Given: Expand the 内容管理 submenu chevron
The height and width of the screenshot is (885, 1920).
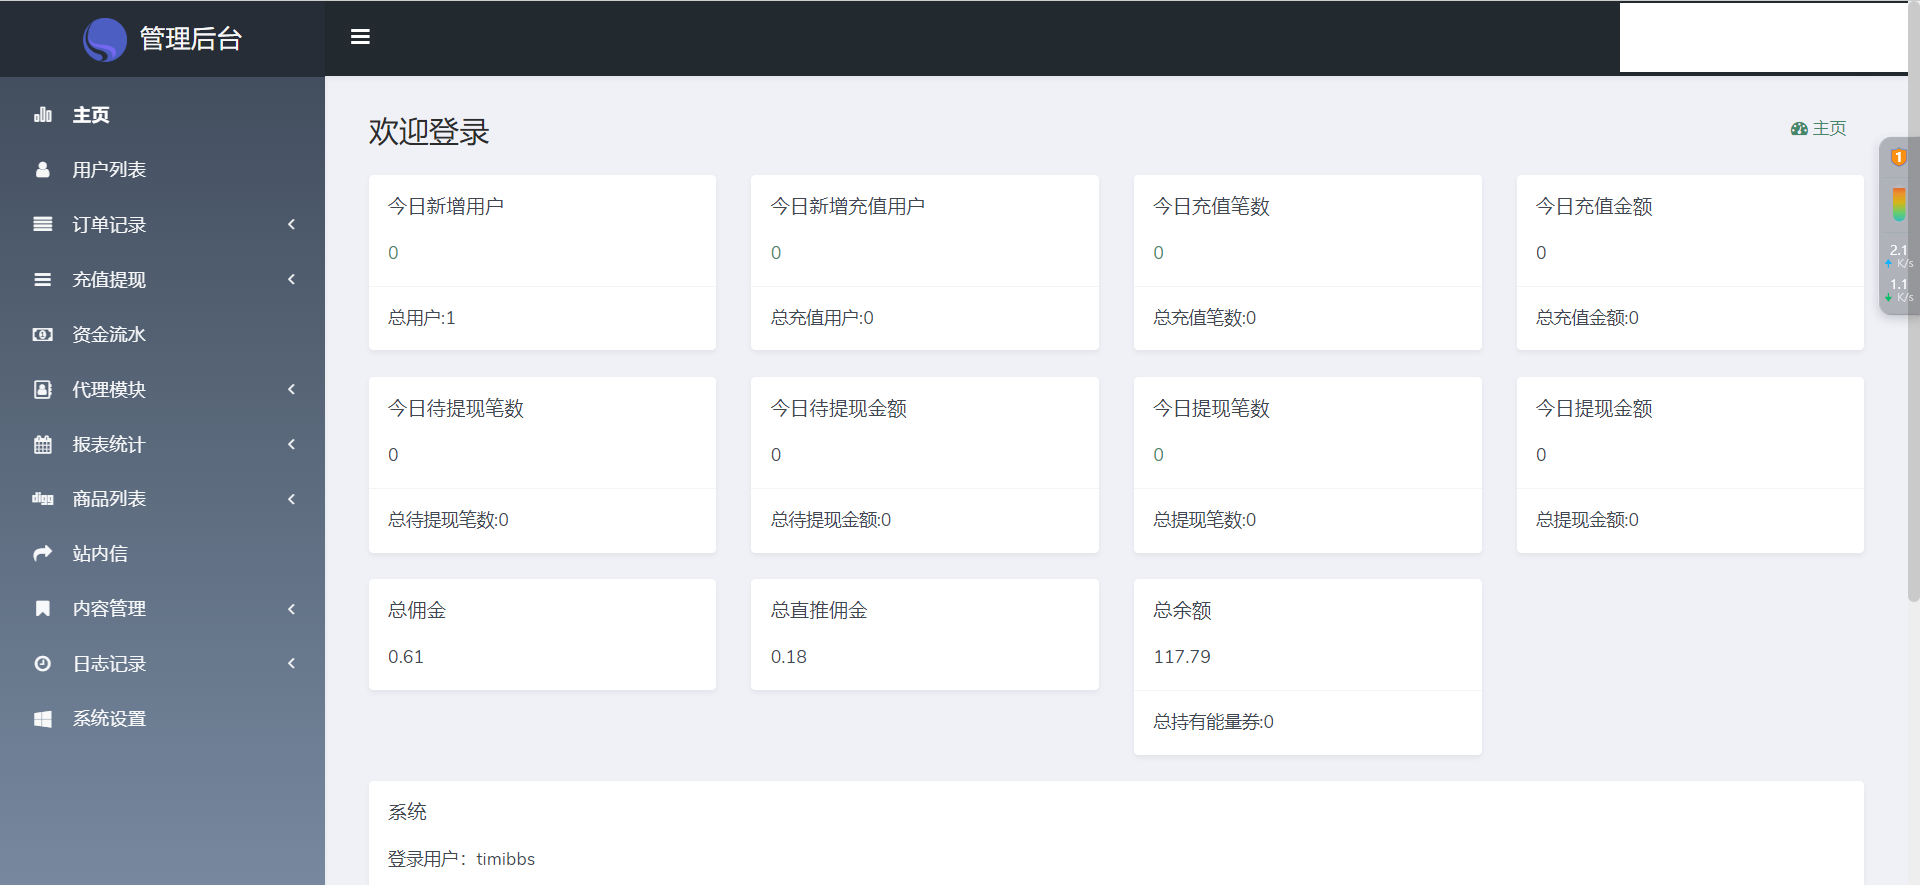Looking at the screenshot, I should tap(291, 609).
